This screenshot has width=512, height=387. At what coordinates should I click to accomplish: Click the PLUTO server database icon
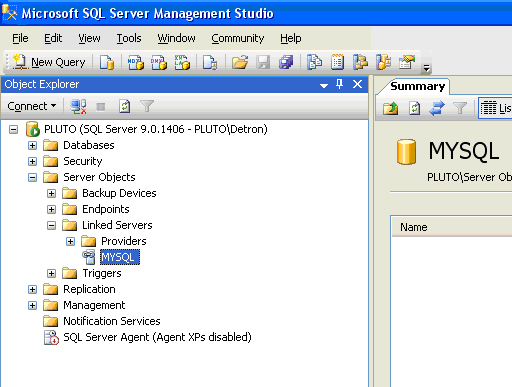point(33,129)
